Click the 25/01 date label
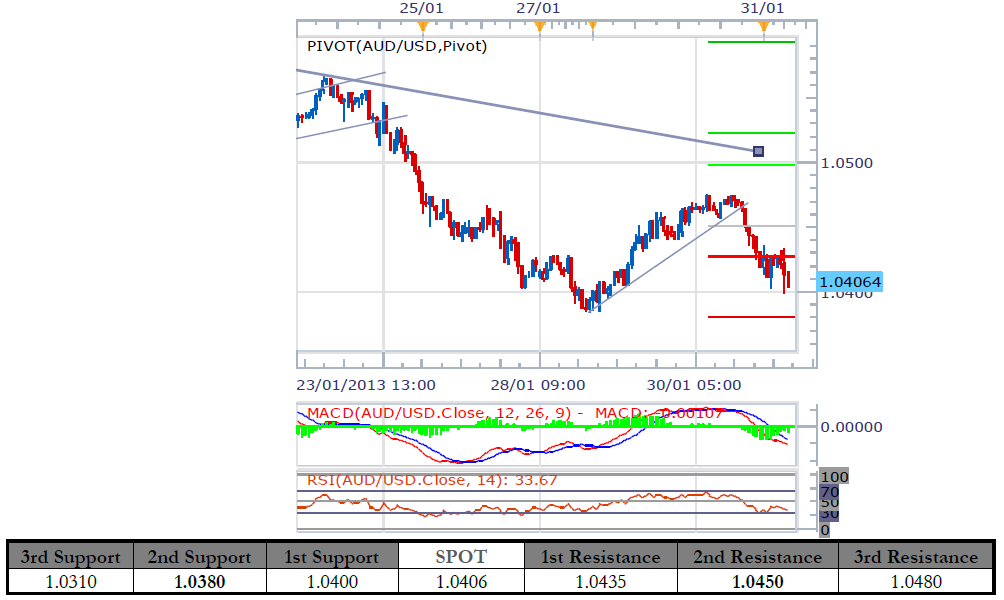 (x=421, y=8)
